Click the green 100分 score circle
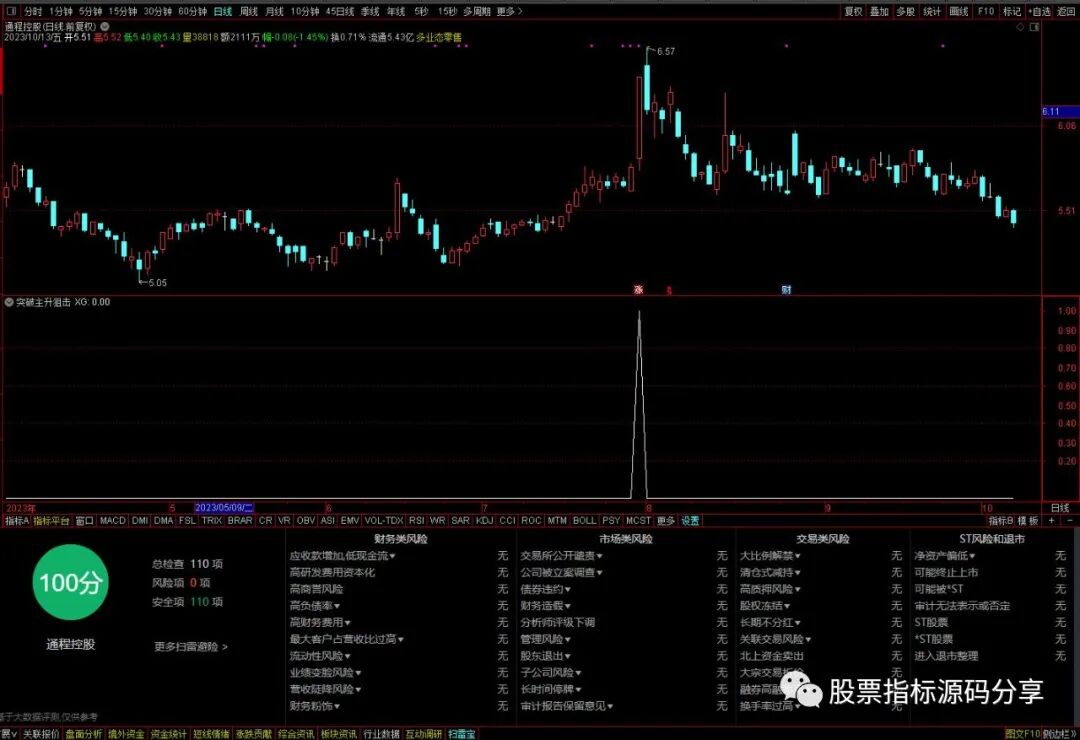Image resolution: width=1080 pixels, height=740 pixels. (70, 582)
